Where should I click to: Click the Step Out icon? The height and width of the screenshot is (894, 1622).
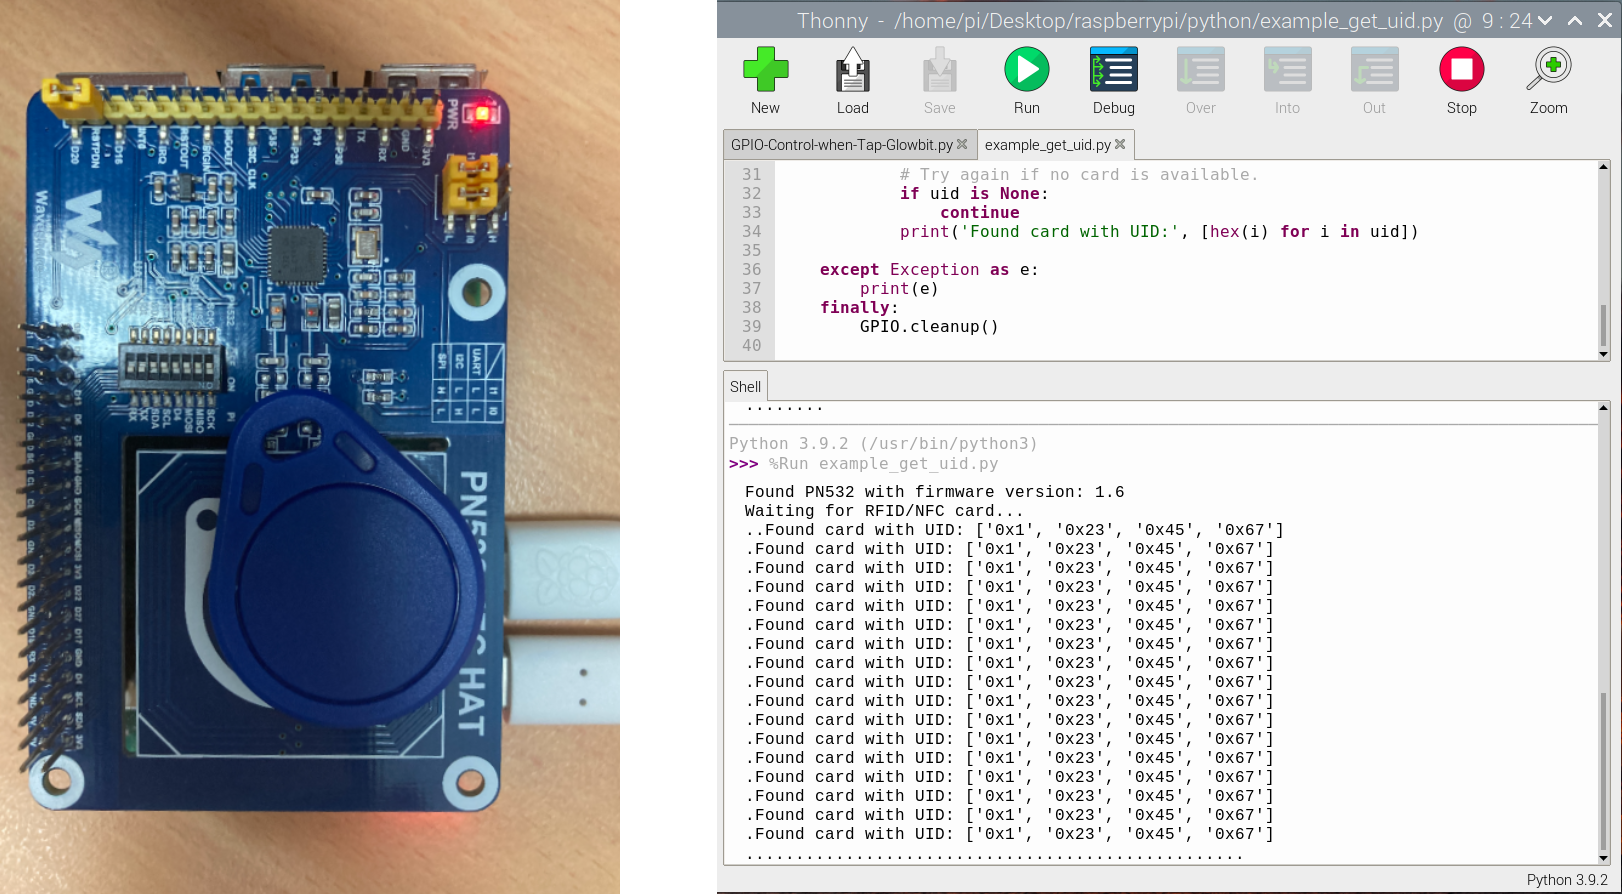(1374, 80)
